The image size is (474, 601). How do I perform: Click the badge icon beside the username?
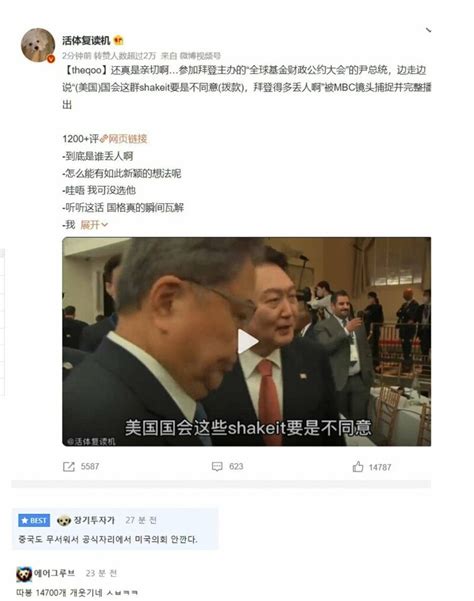[119, 40]
